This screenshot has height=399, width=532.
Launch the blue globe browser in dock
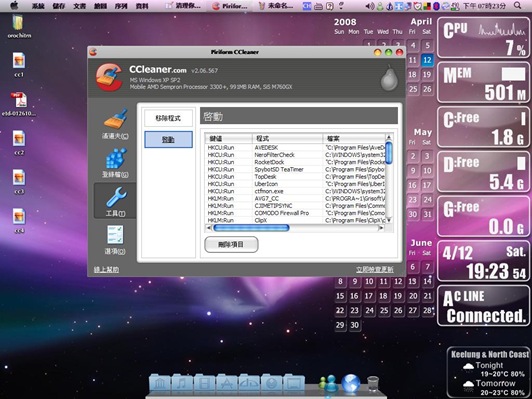coord(351,383)
